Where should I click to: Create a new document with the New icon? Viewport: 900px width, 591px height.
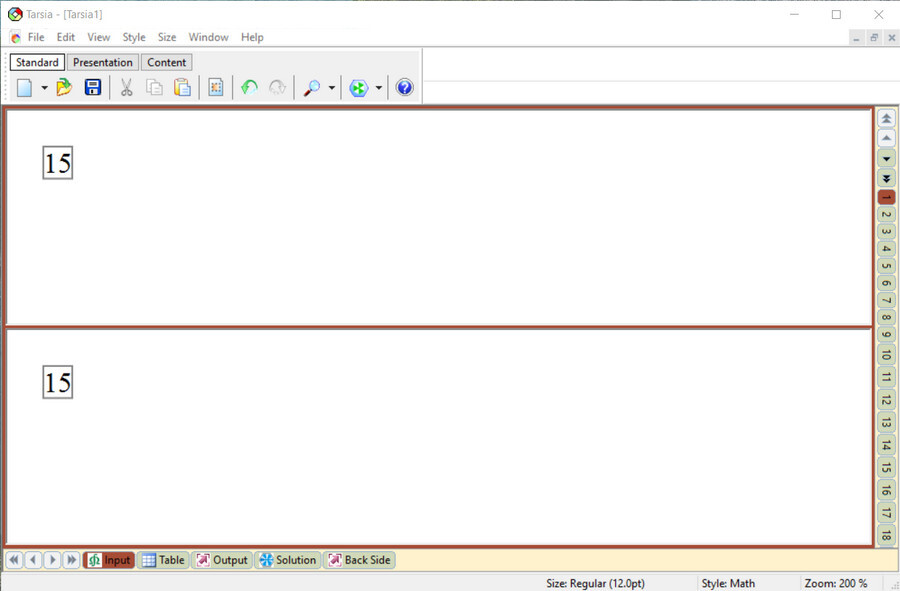click(x=25, y=88)
